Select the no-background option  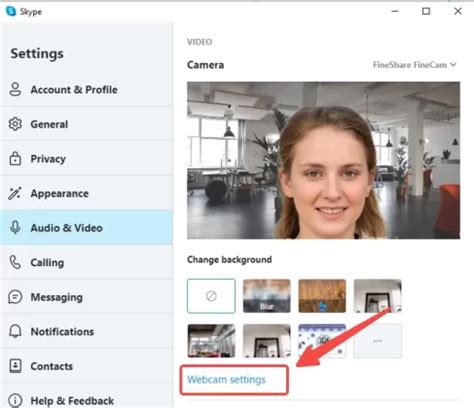[211, 296]
